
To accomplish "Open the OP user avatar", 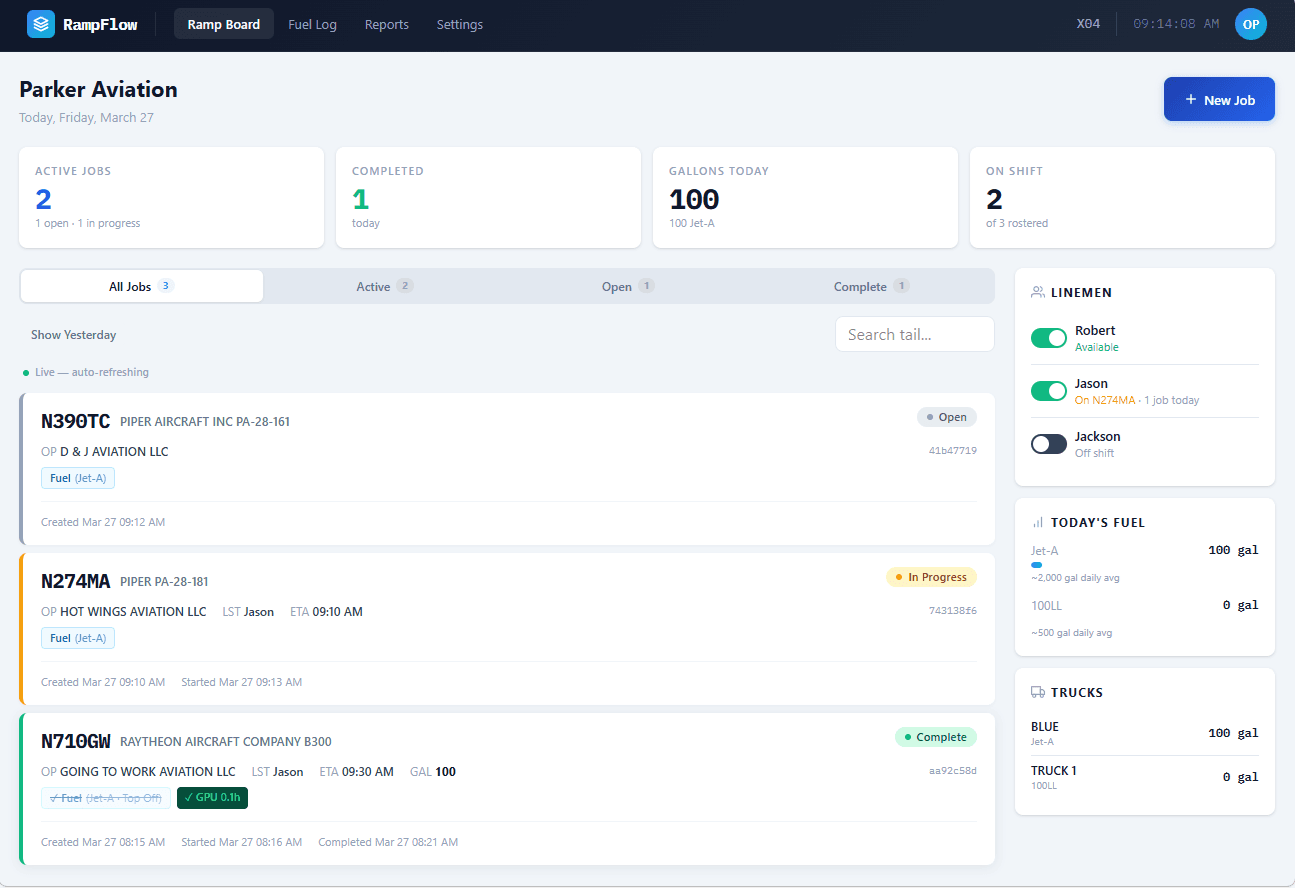I will (1250, 24).
